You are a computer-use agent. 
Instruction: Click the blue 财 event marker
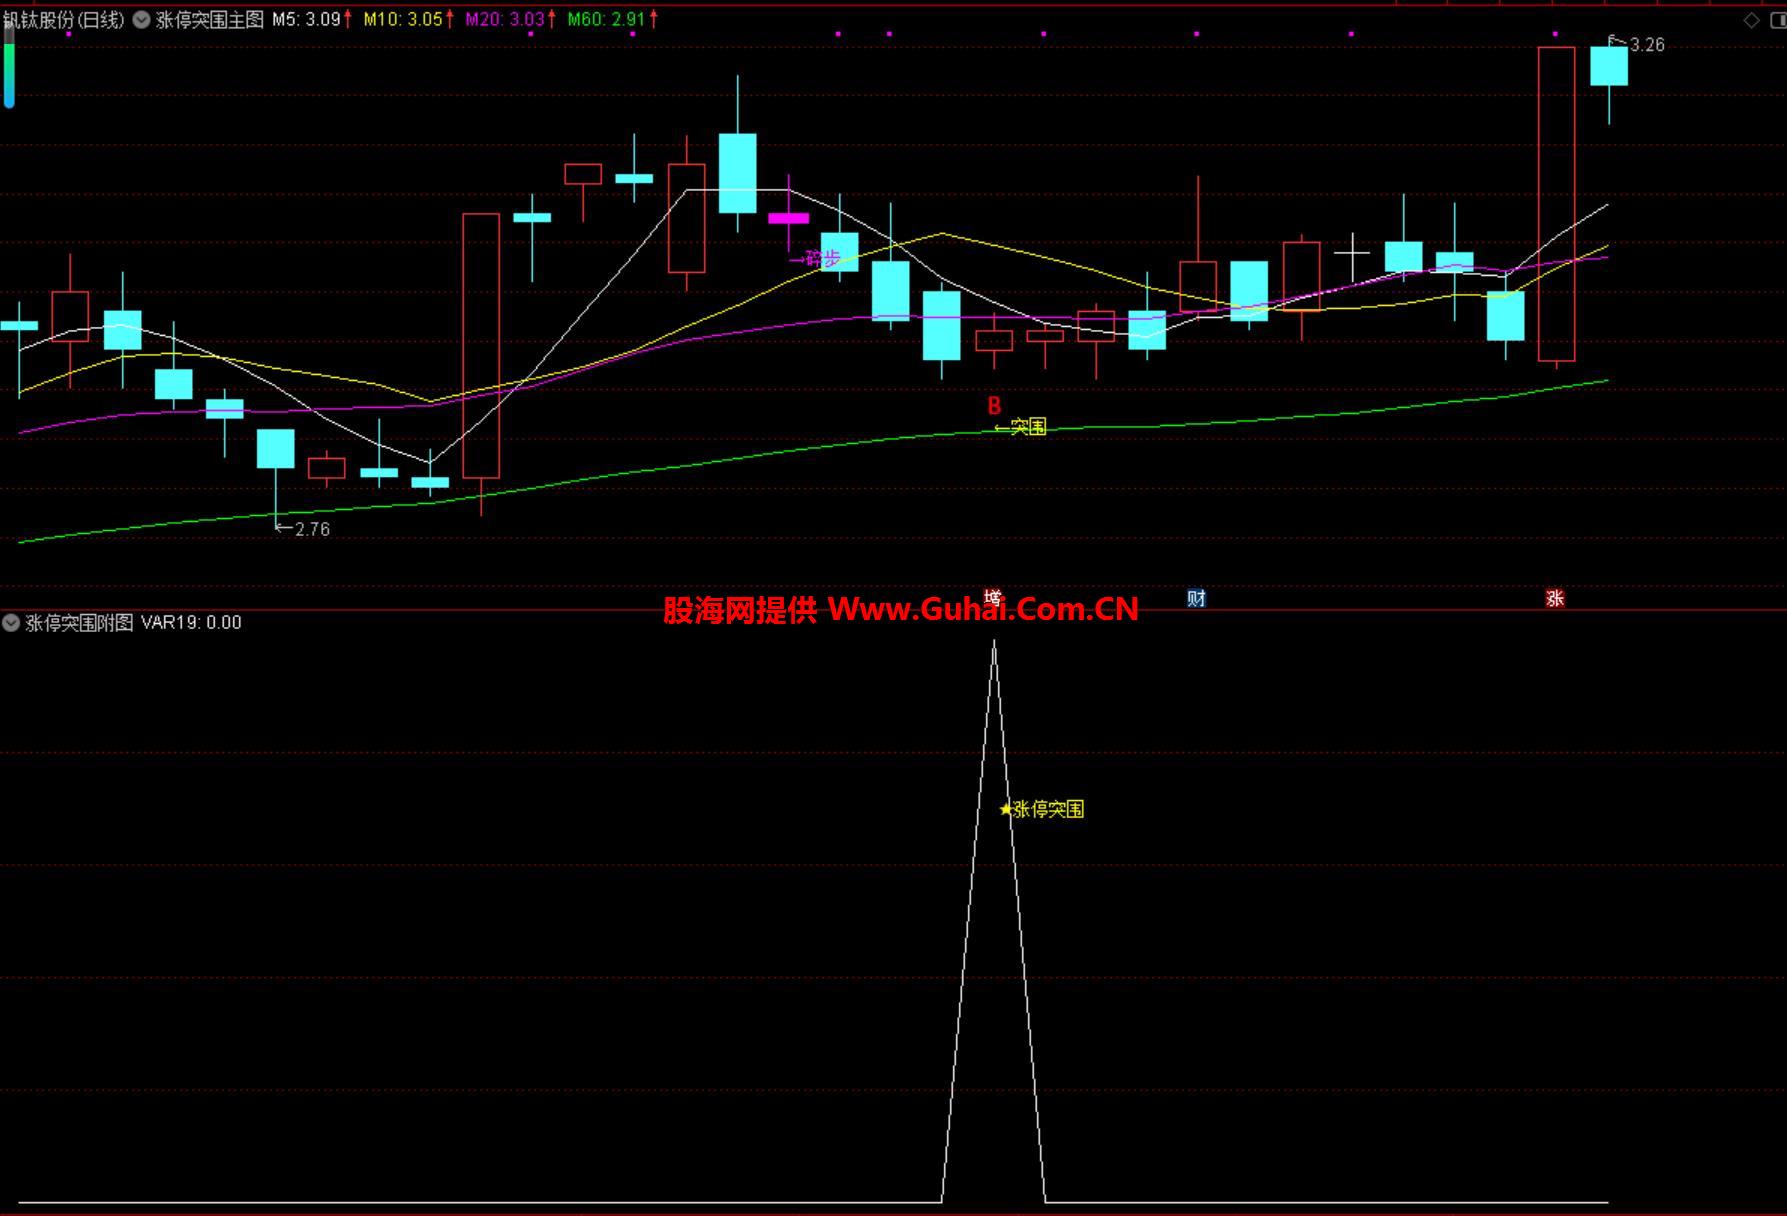tap(1196, 598)
